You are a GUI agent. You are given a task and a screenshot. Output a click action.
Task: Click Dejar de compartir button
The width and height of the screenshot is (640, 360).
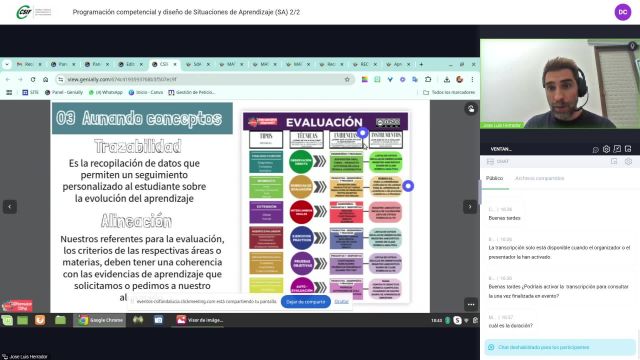[306, 302]
